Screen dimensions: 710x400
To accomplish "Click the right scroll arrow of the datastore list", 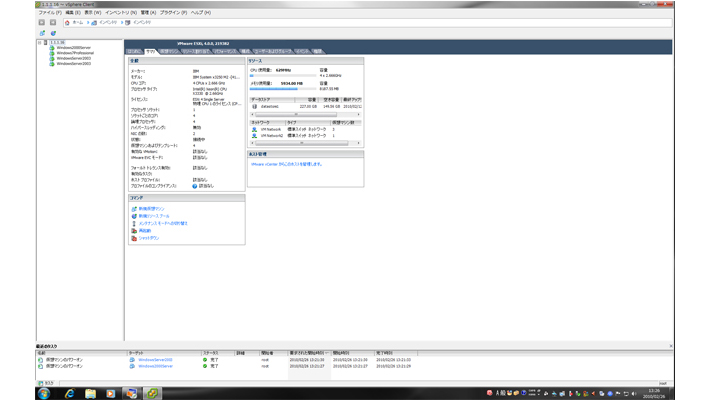I will 359,114.
